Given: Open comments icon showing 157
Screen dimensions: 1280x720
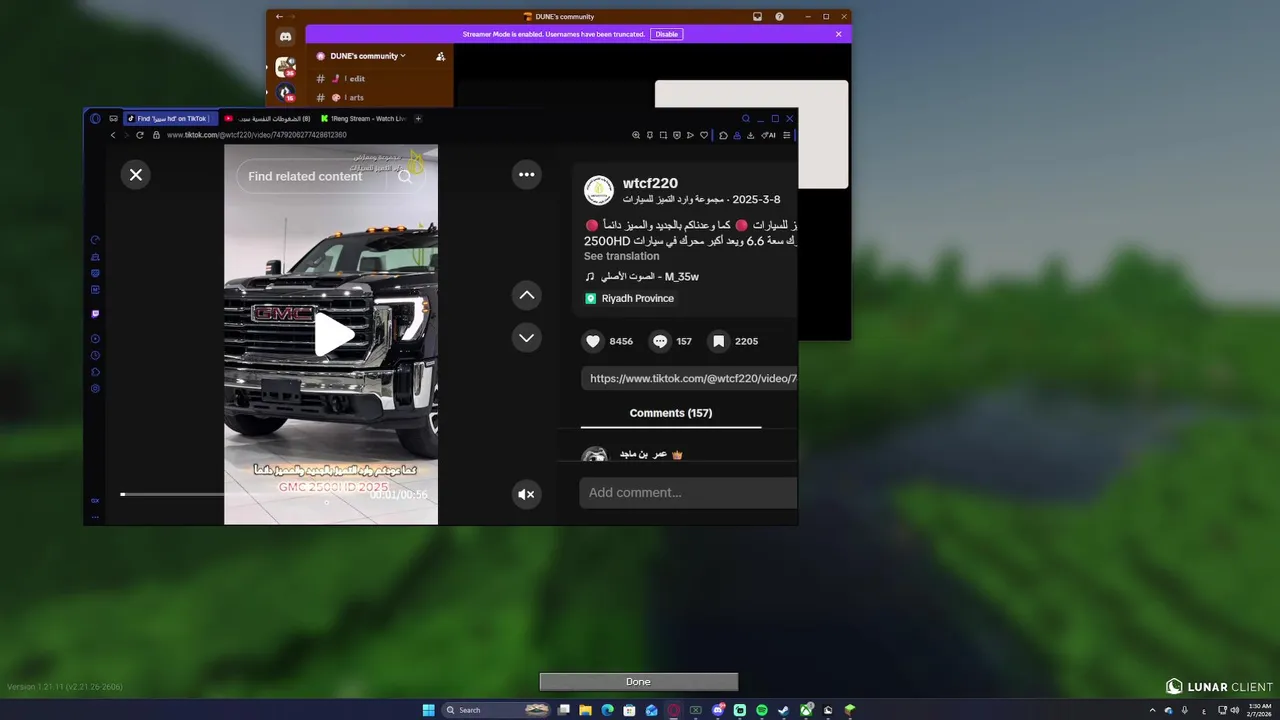Looking at the screenshot, I should [x=660, y=341].
